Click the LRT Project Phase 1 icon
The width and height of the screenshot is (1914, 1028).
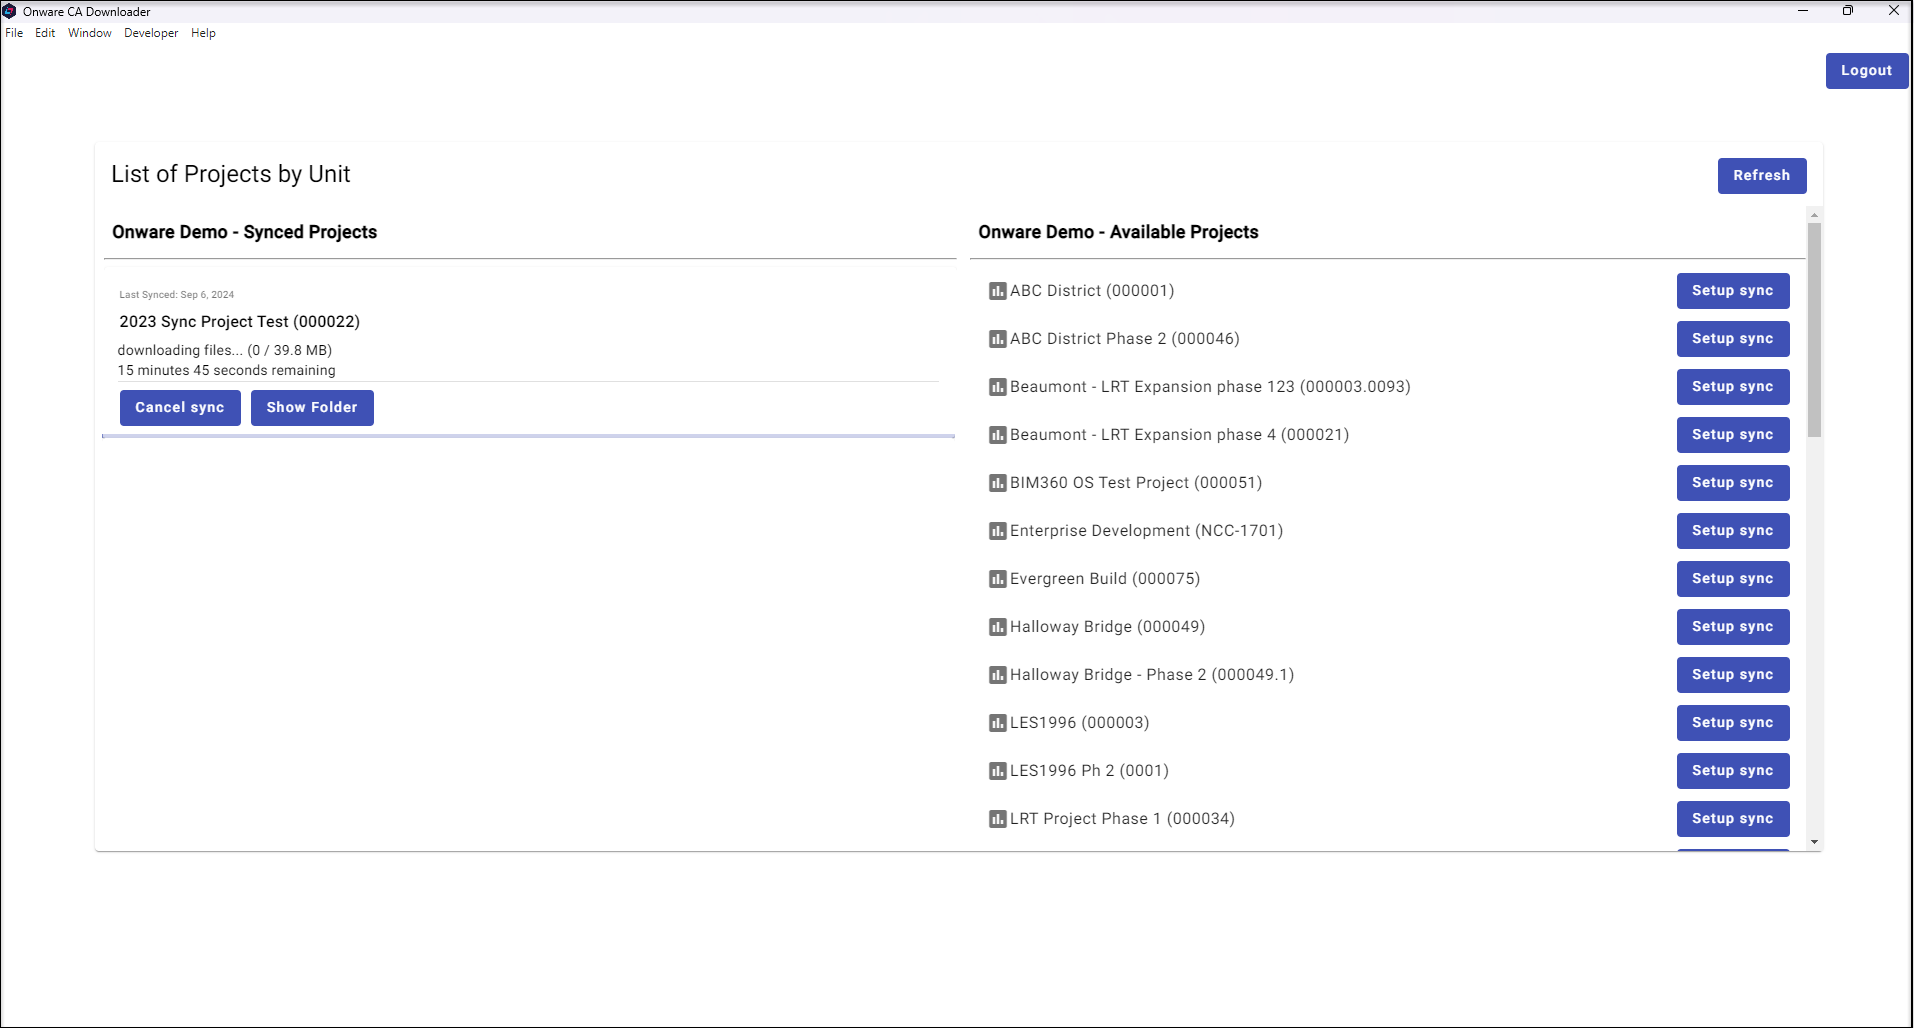click(997, 819)
